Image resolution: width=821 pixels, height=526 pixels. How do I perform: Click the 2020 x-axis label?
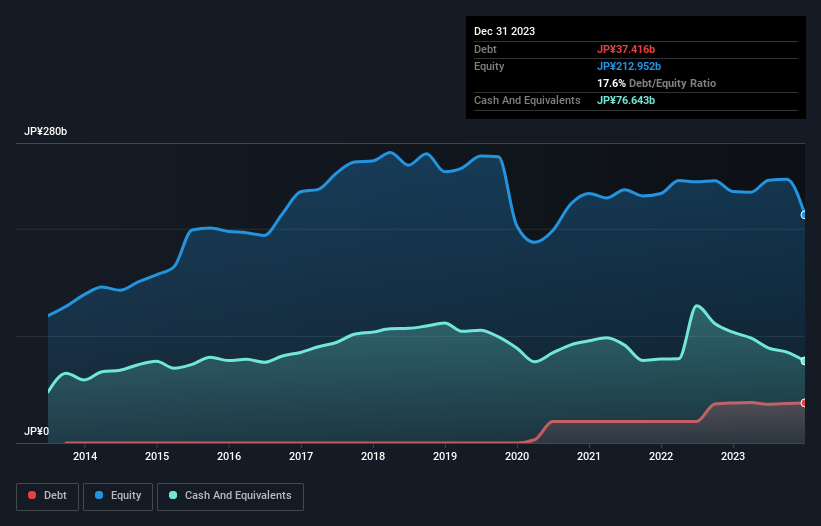coord(517,456)
